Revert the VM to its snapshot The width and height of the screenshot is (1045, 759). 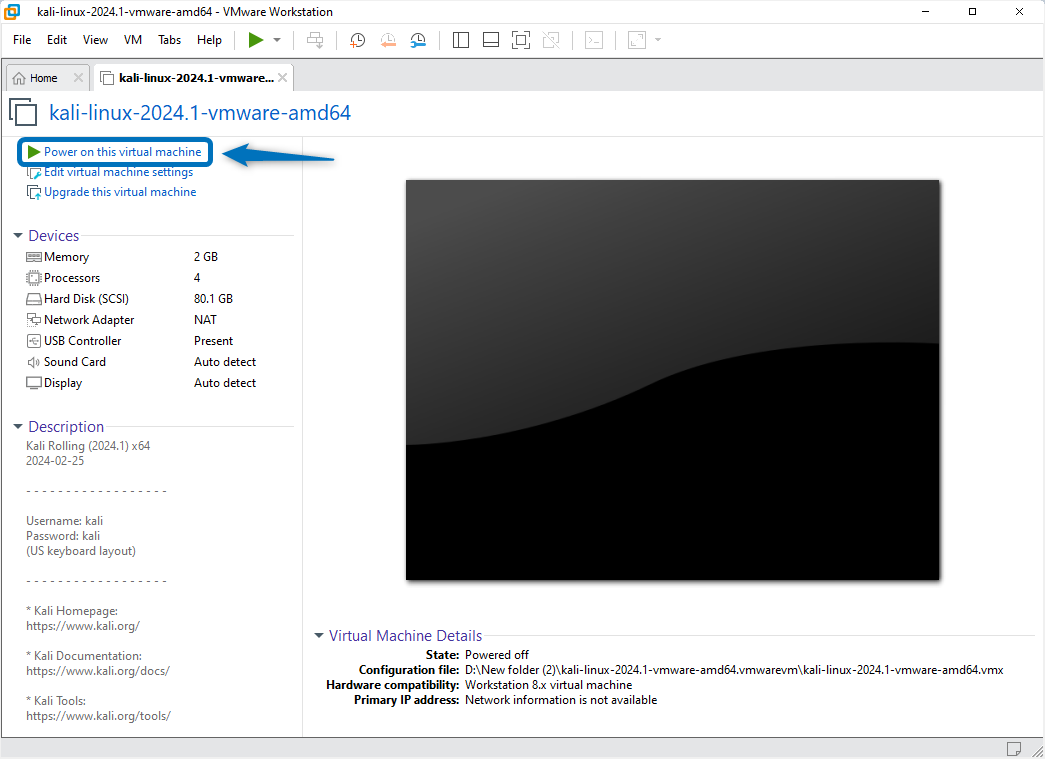click(387, 40)
